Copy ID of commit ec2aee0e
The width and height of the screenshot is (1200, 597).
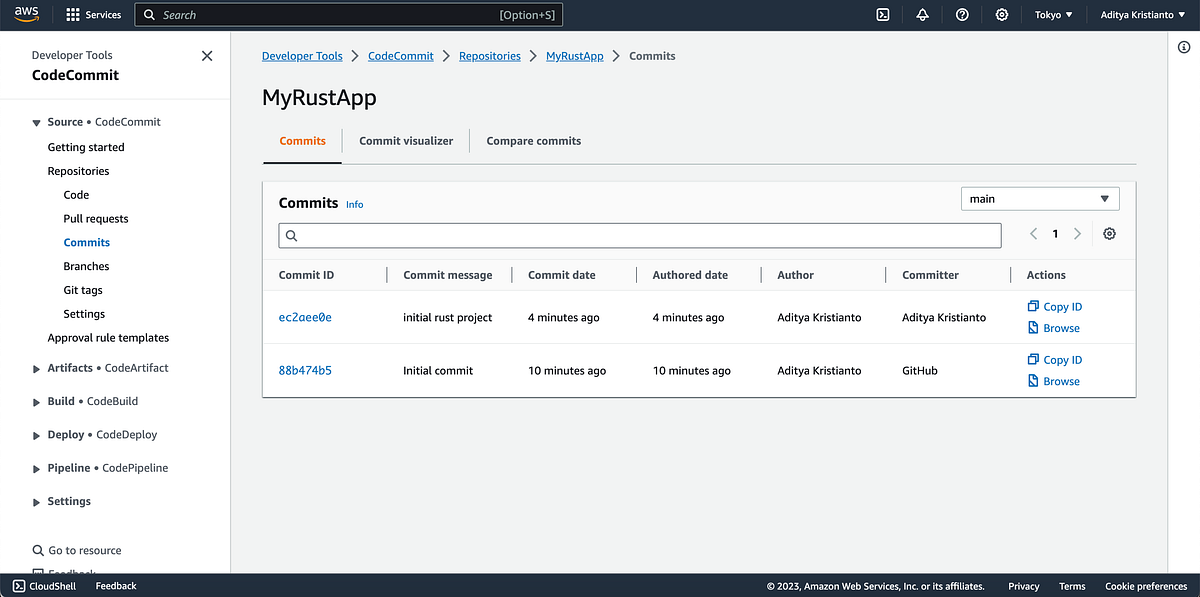pos(1053,306)
